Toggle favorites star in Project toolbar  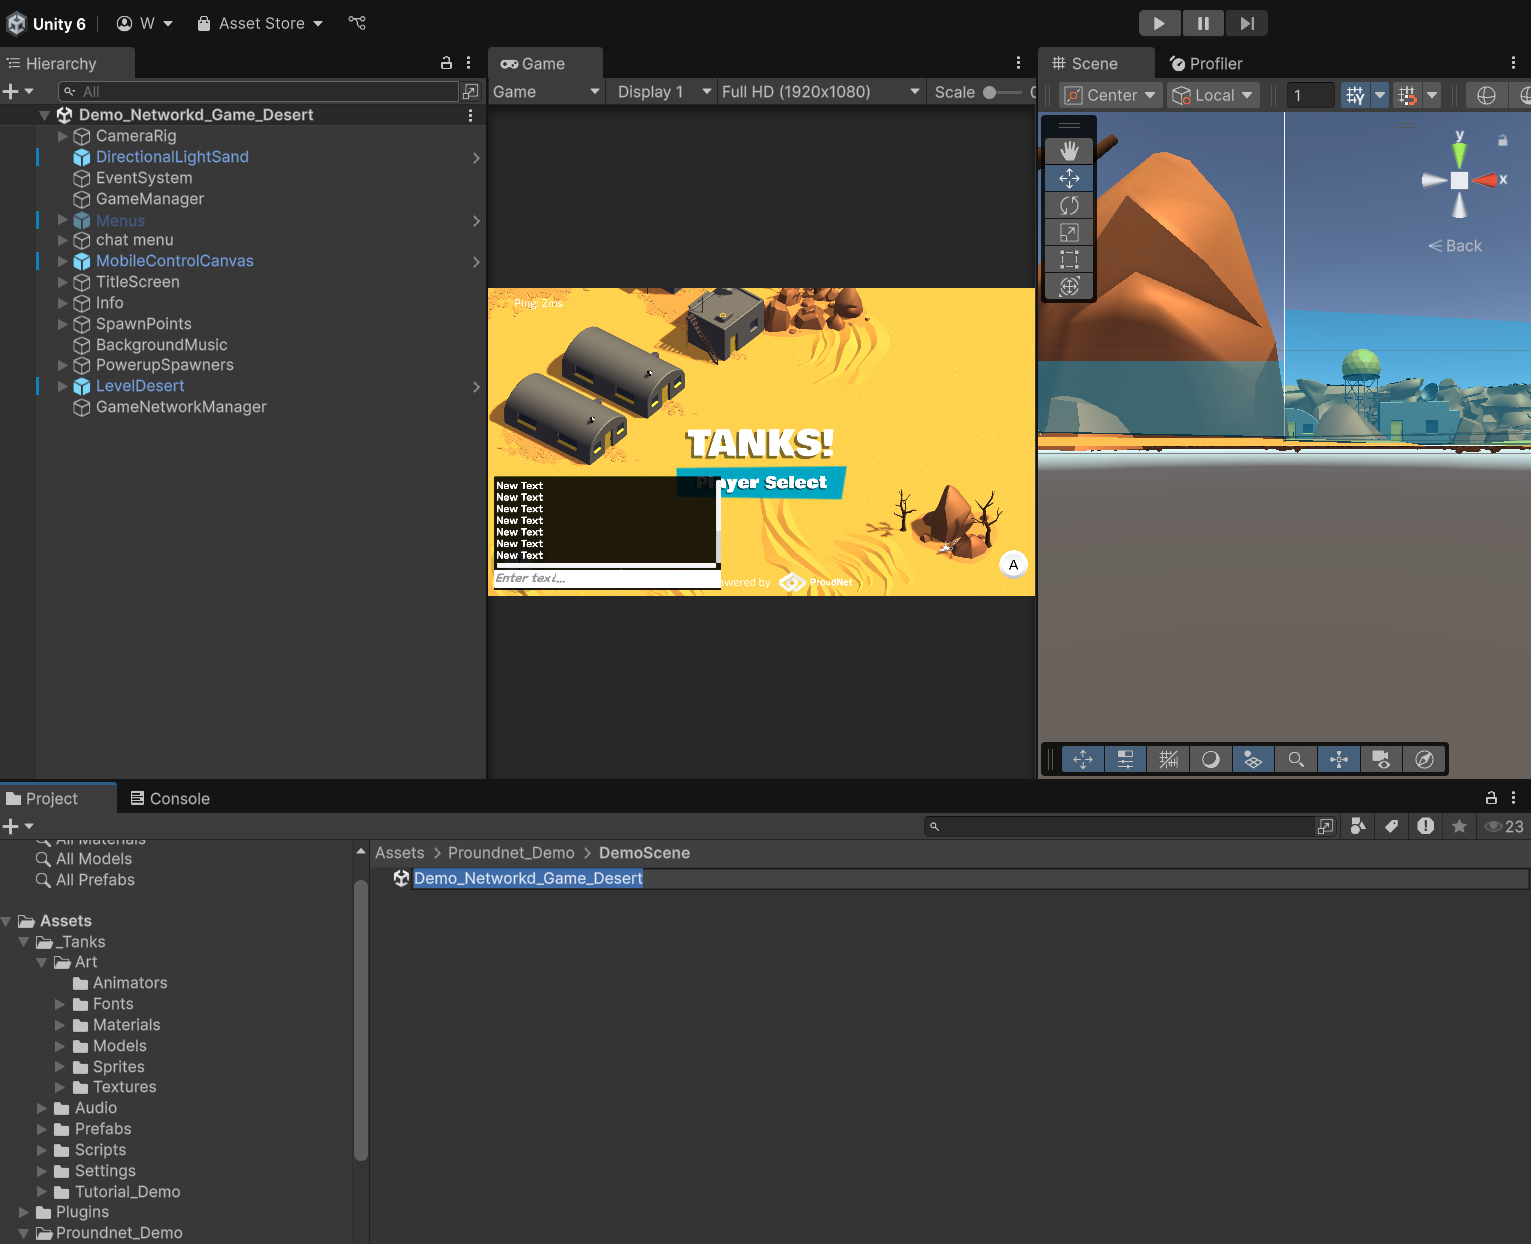1459,826
